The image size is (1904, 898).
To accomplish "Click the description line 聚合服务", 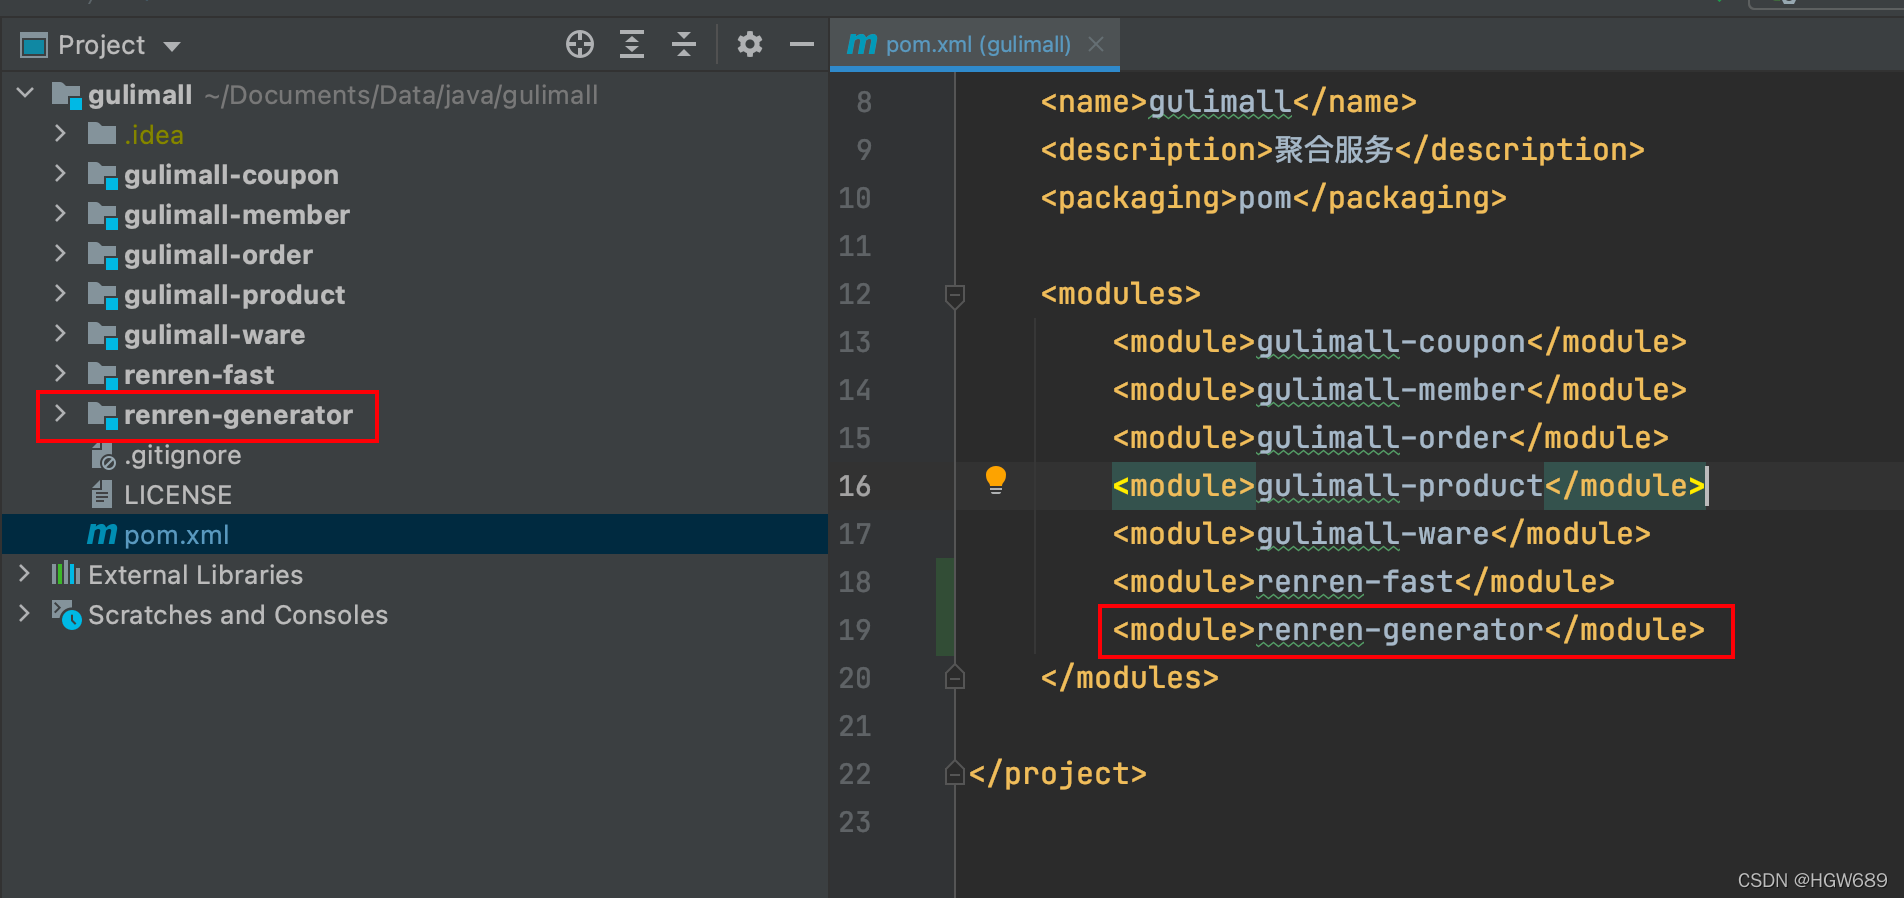I will coord(1342,150).
